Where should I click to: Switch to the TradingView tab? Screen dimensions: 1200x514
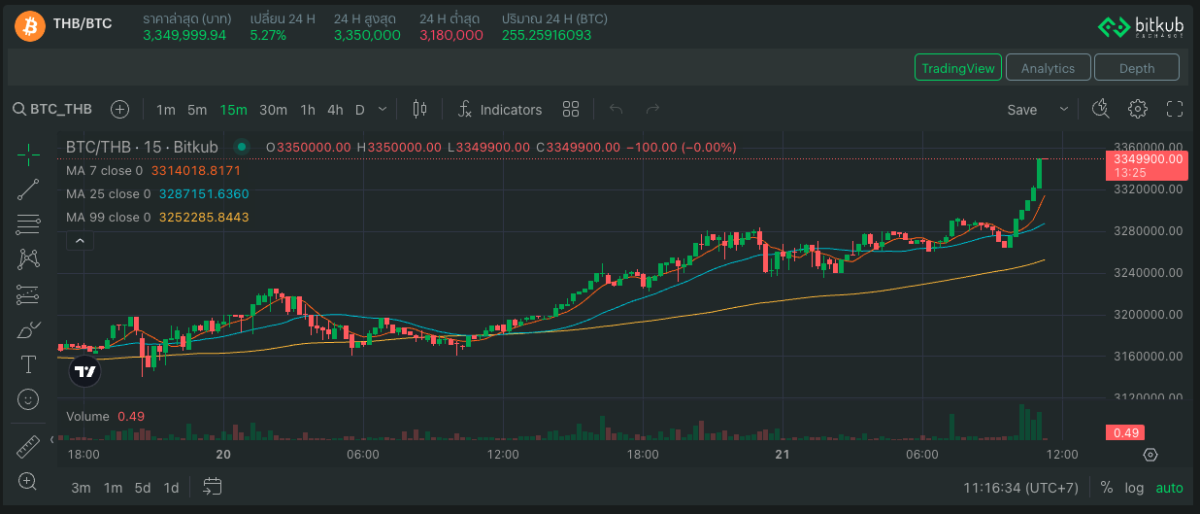(958, 67)
